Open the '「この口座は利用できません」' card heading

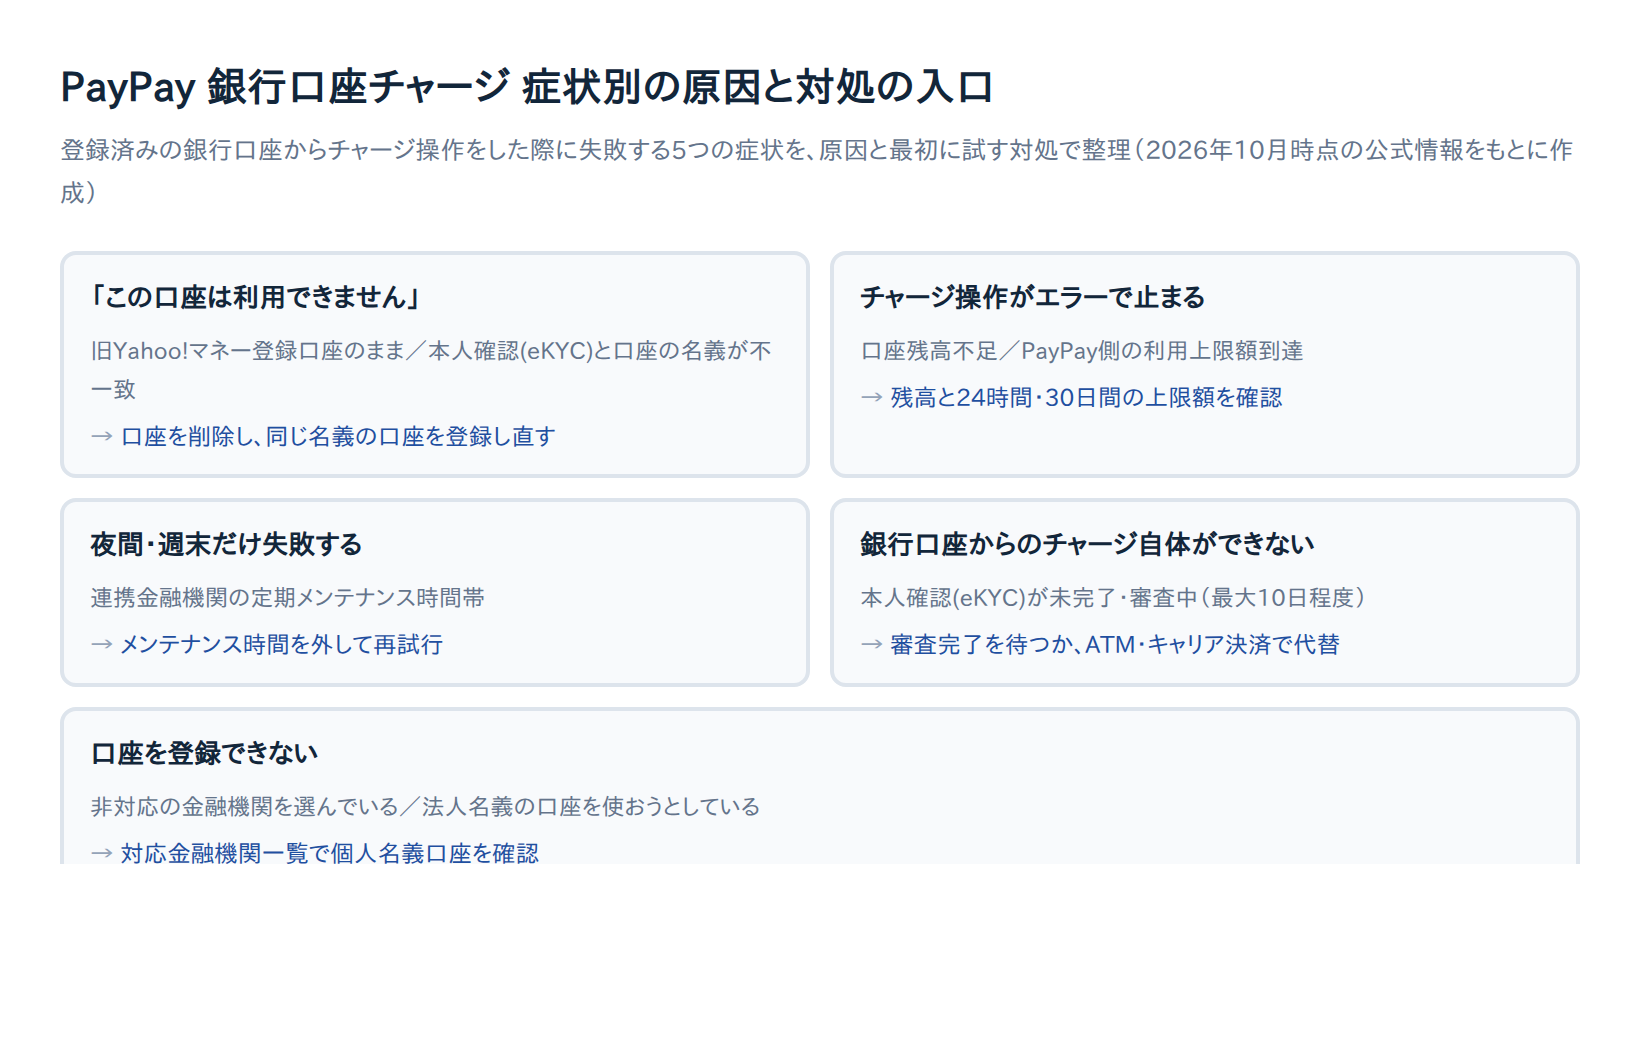tap(254, 297)
